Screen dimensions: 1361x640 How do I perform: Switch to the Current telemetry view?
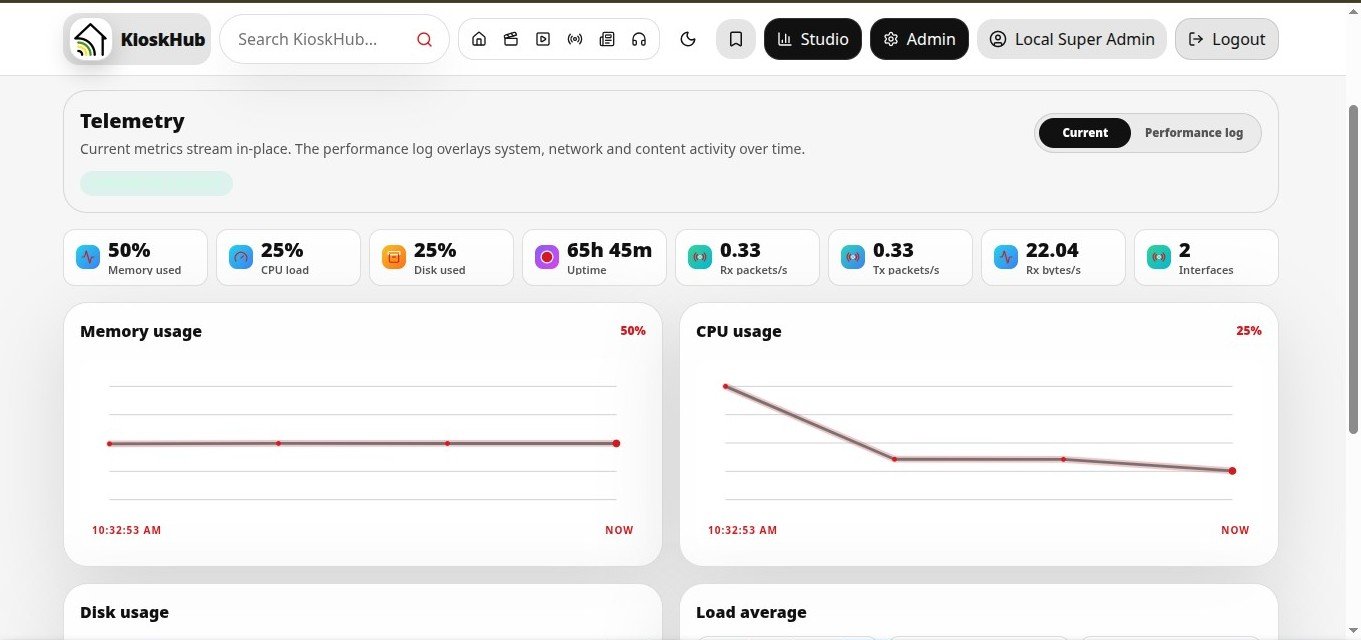(x=1085, y=133)
